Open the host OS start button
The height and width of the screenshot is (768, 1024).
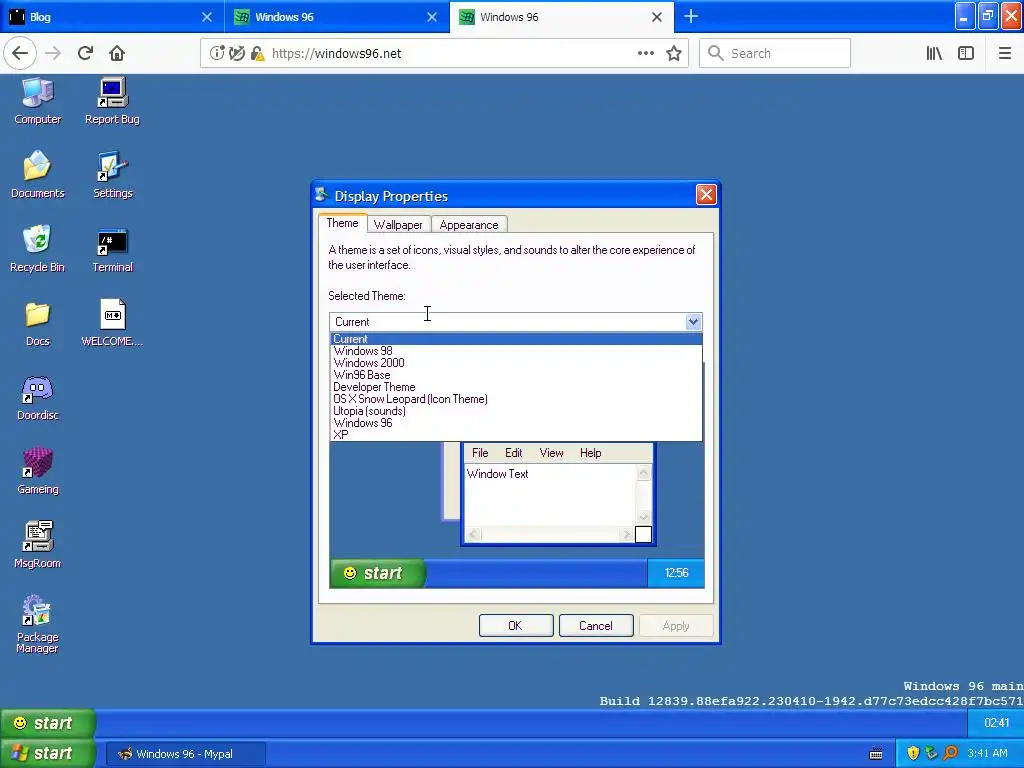point(48,753)
